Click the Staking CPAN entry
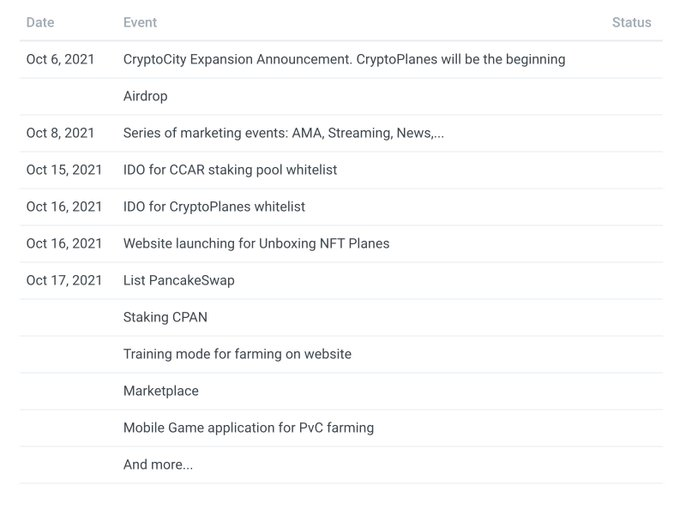This screenshot has height=527, width=680. tap(165, 317)
